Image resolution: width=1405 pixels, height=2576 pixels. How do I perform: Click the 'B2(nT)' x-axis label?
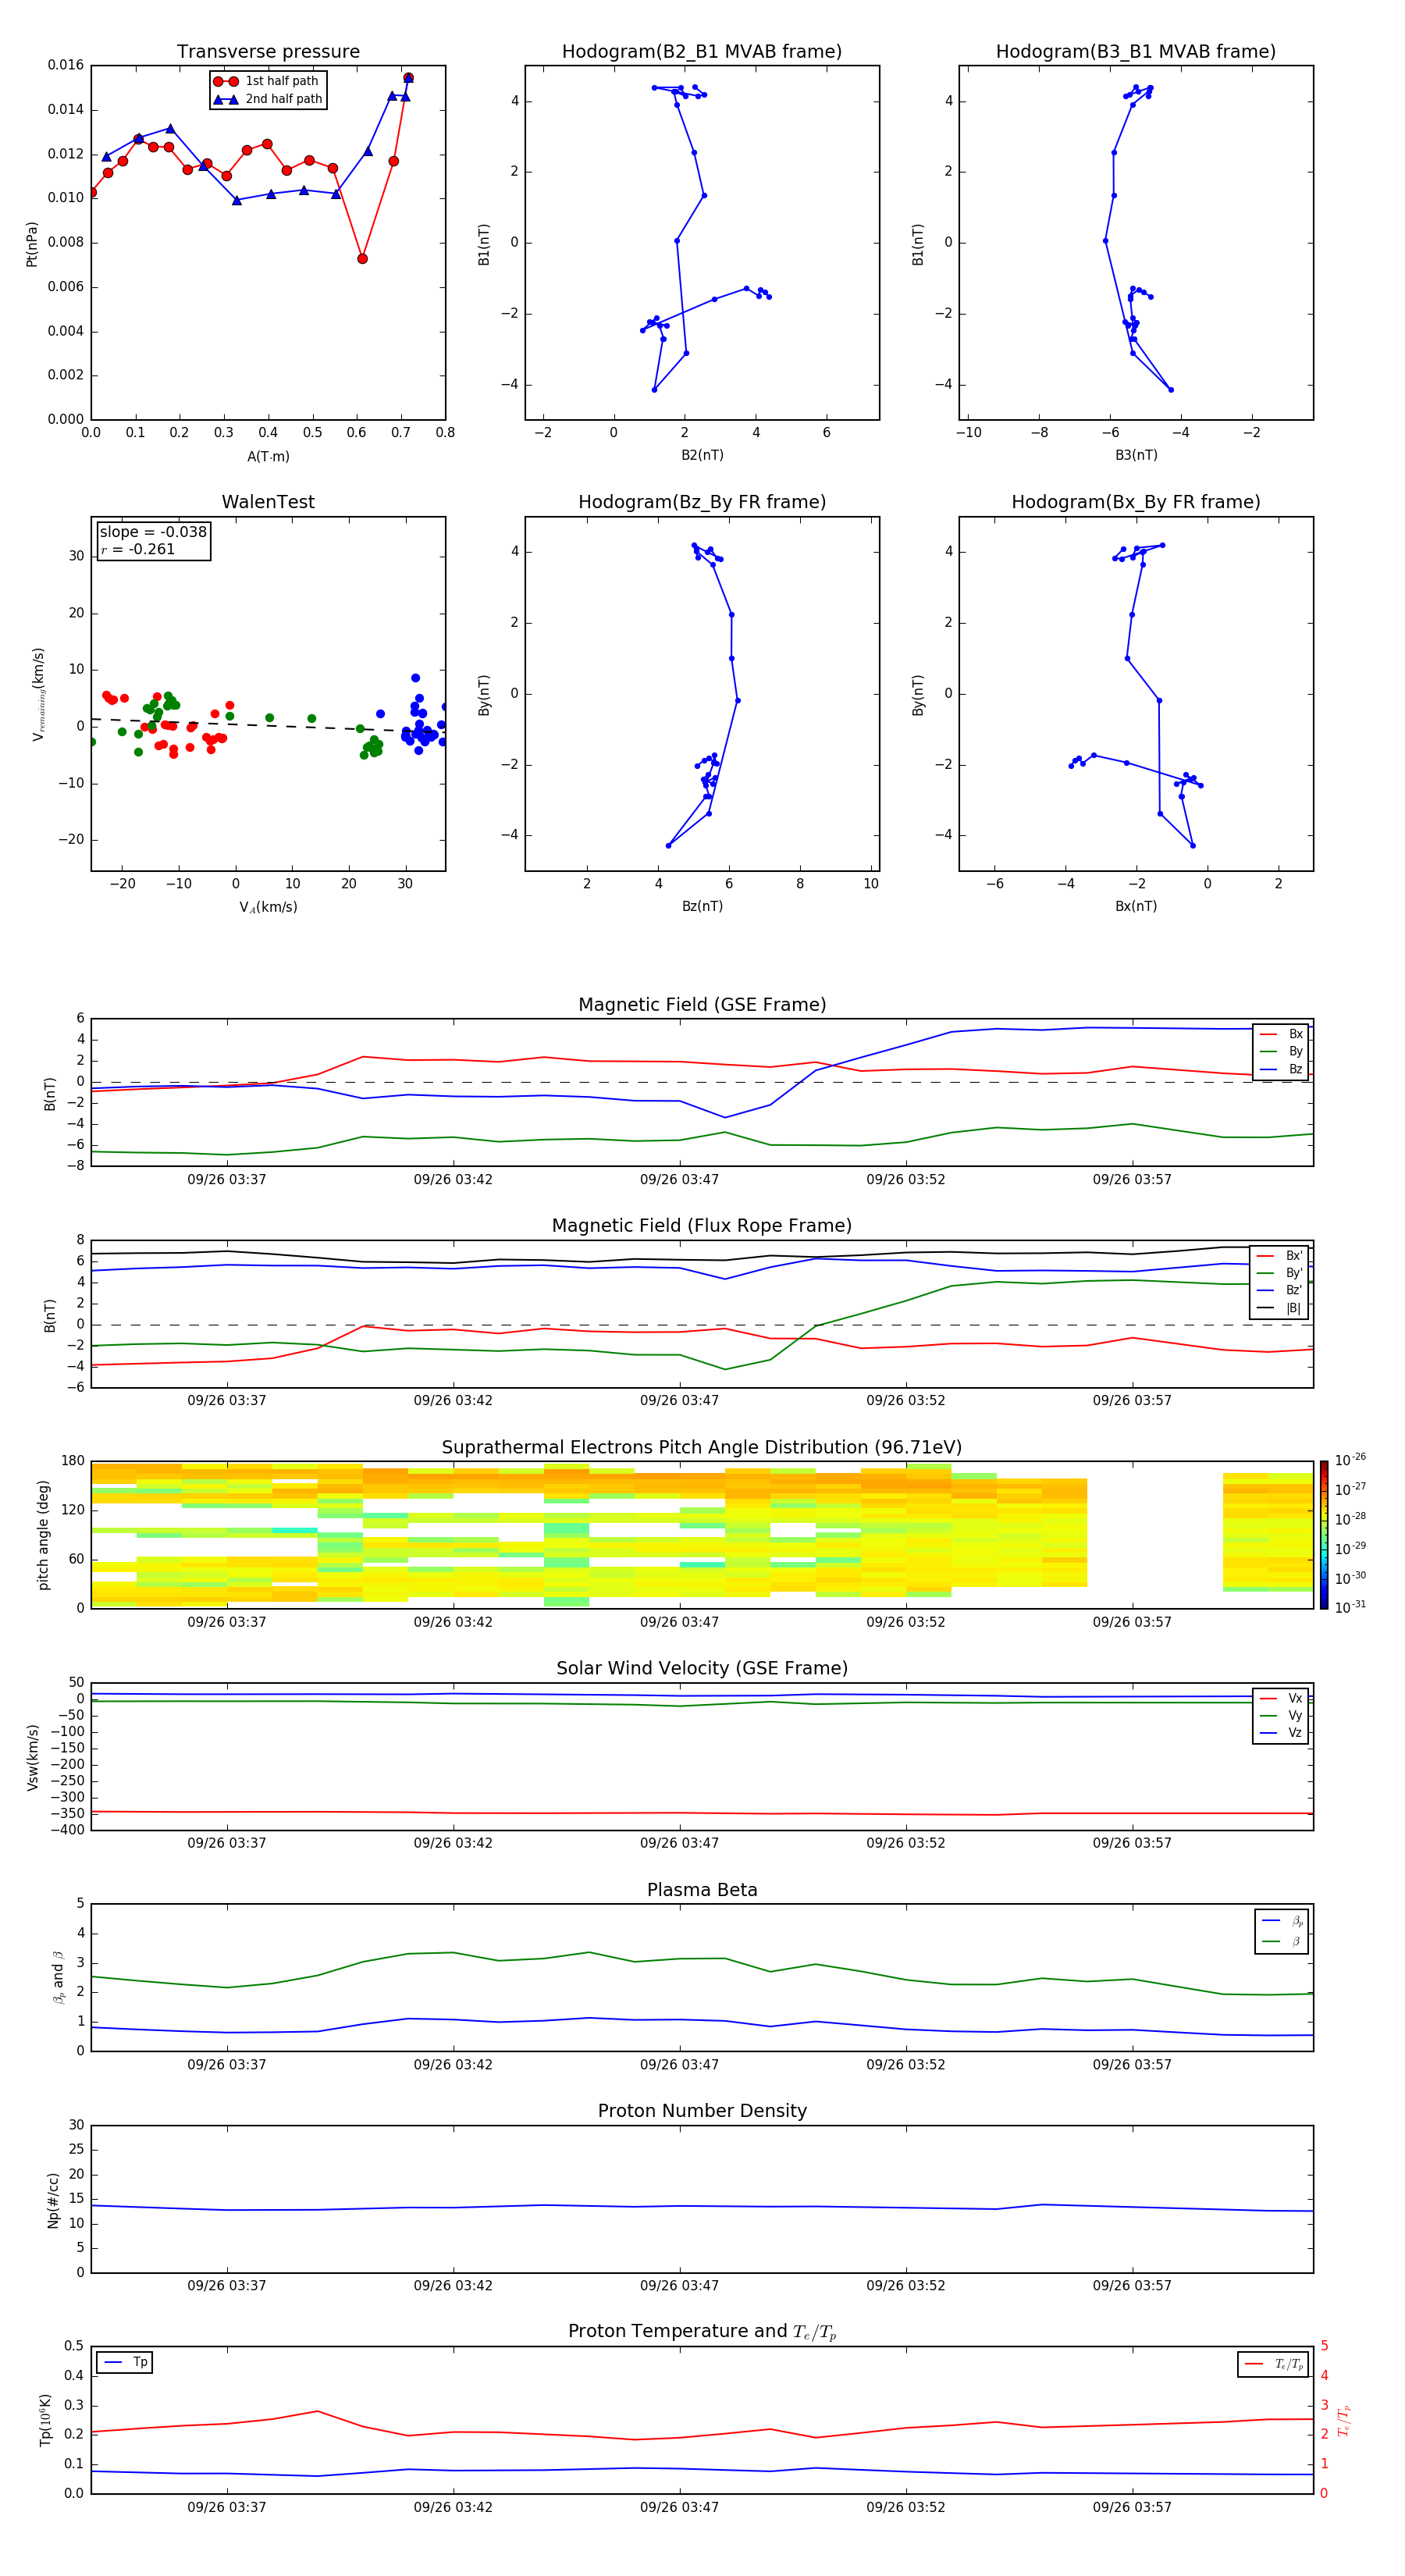(702, 455)
